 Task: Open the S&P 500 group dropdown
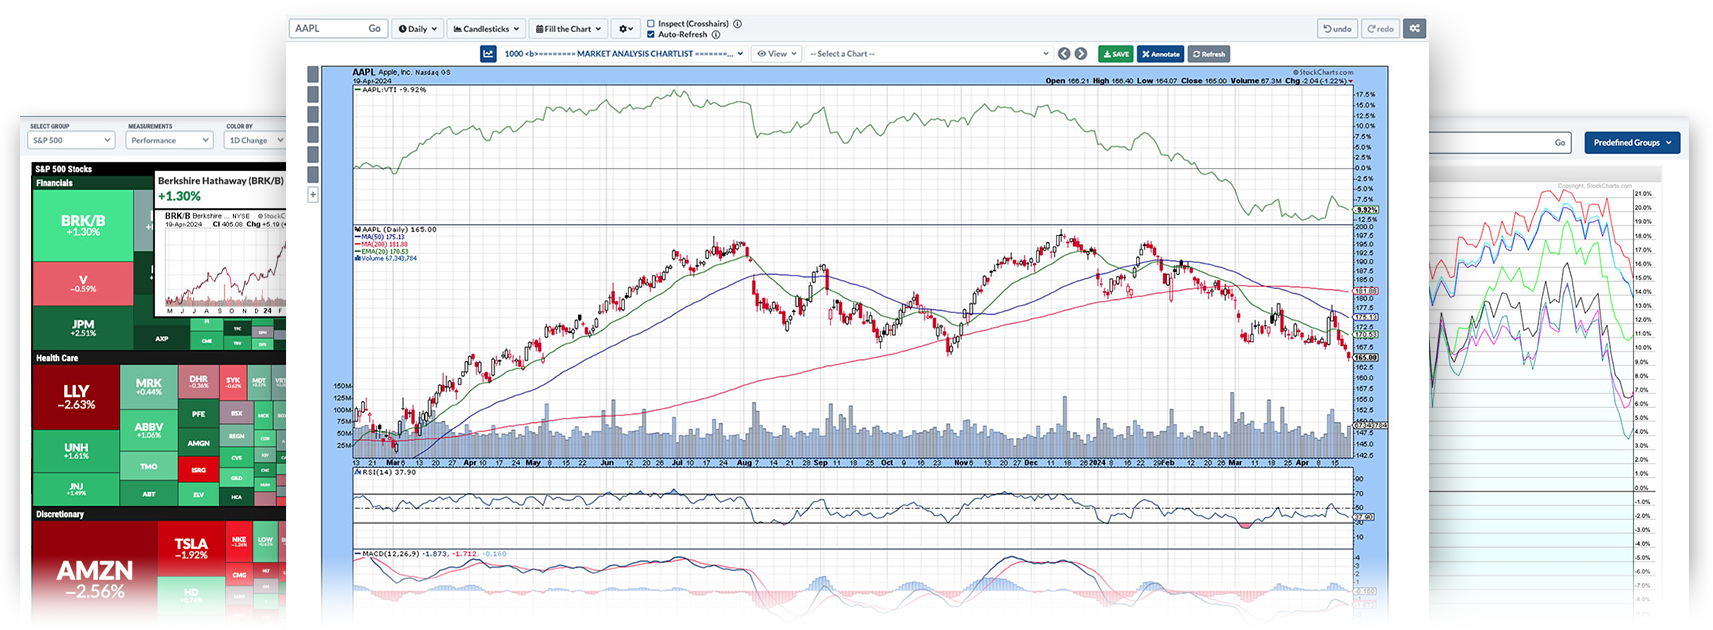(70, 141)
